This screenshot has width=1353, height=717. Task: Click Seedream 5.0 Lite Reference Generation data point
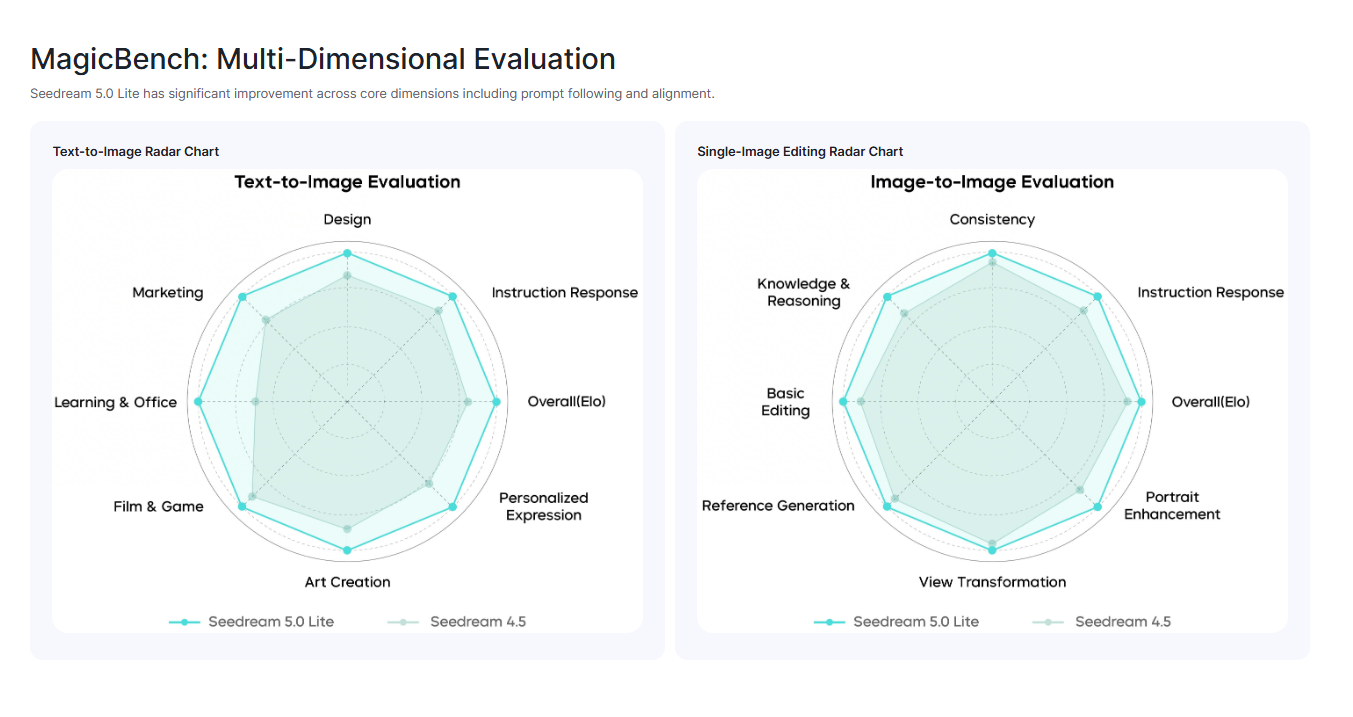point(887,507)
